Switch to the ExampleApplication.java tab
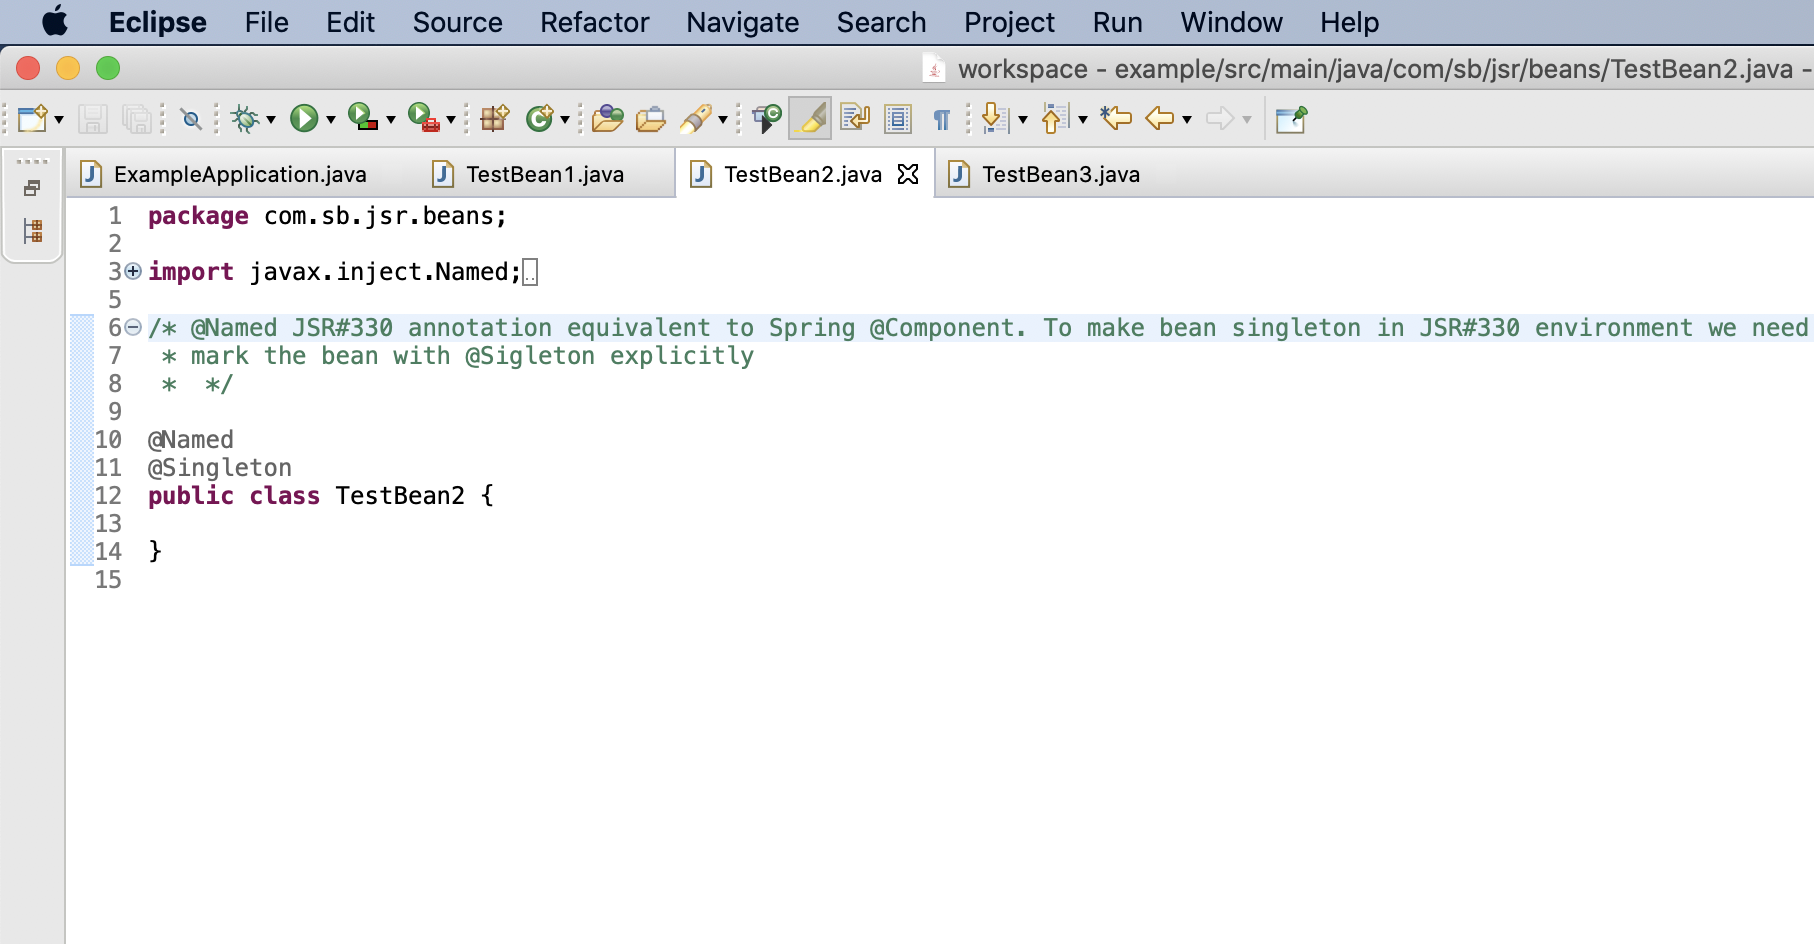Viewport: 1814px width, 944px height. click(x=240, y=174)
